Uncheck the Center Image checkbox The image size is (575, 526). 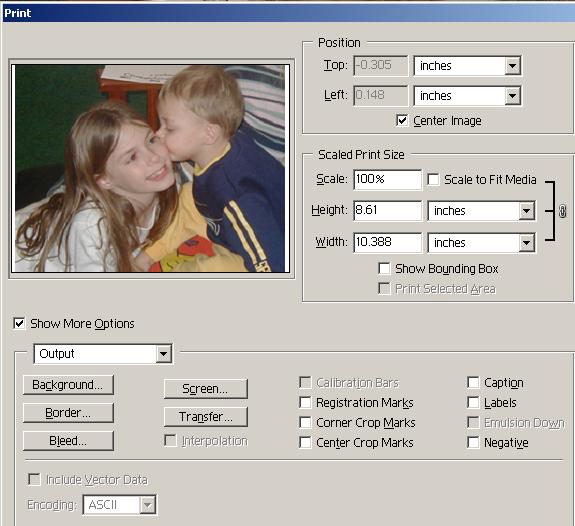pos(402,120)
